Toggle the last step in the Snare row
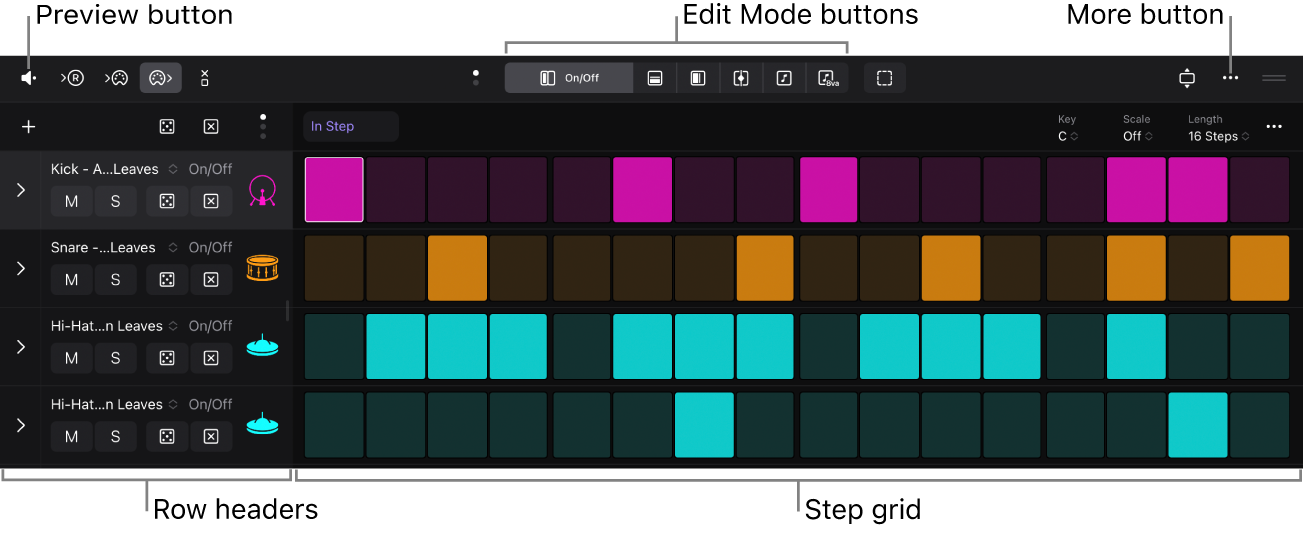The image size is (1304, 538). point(1260,268)
